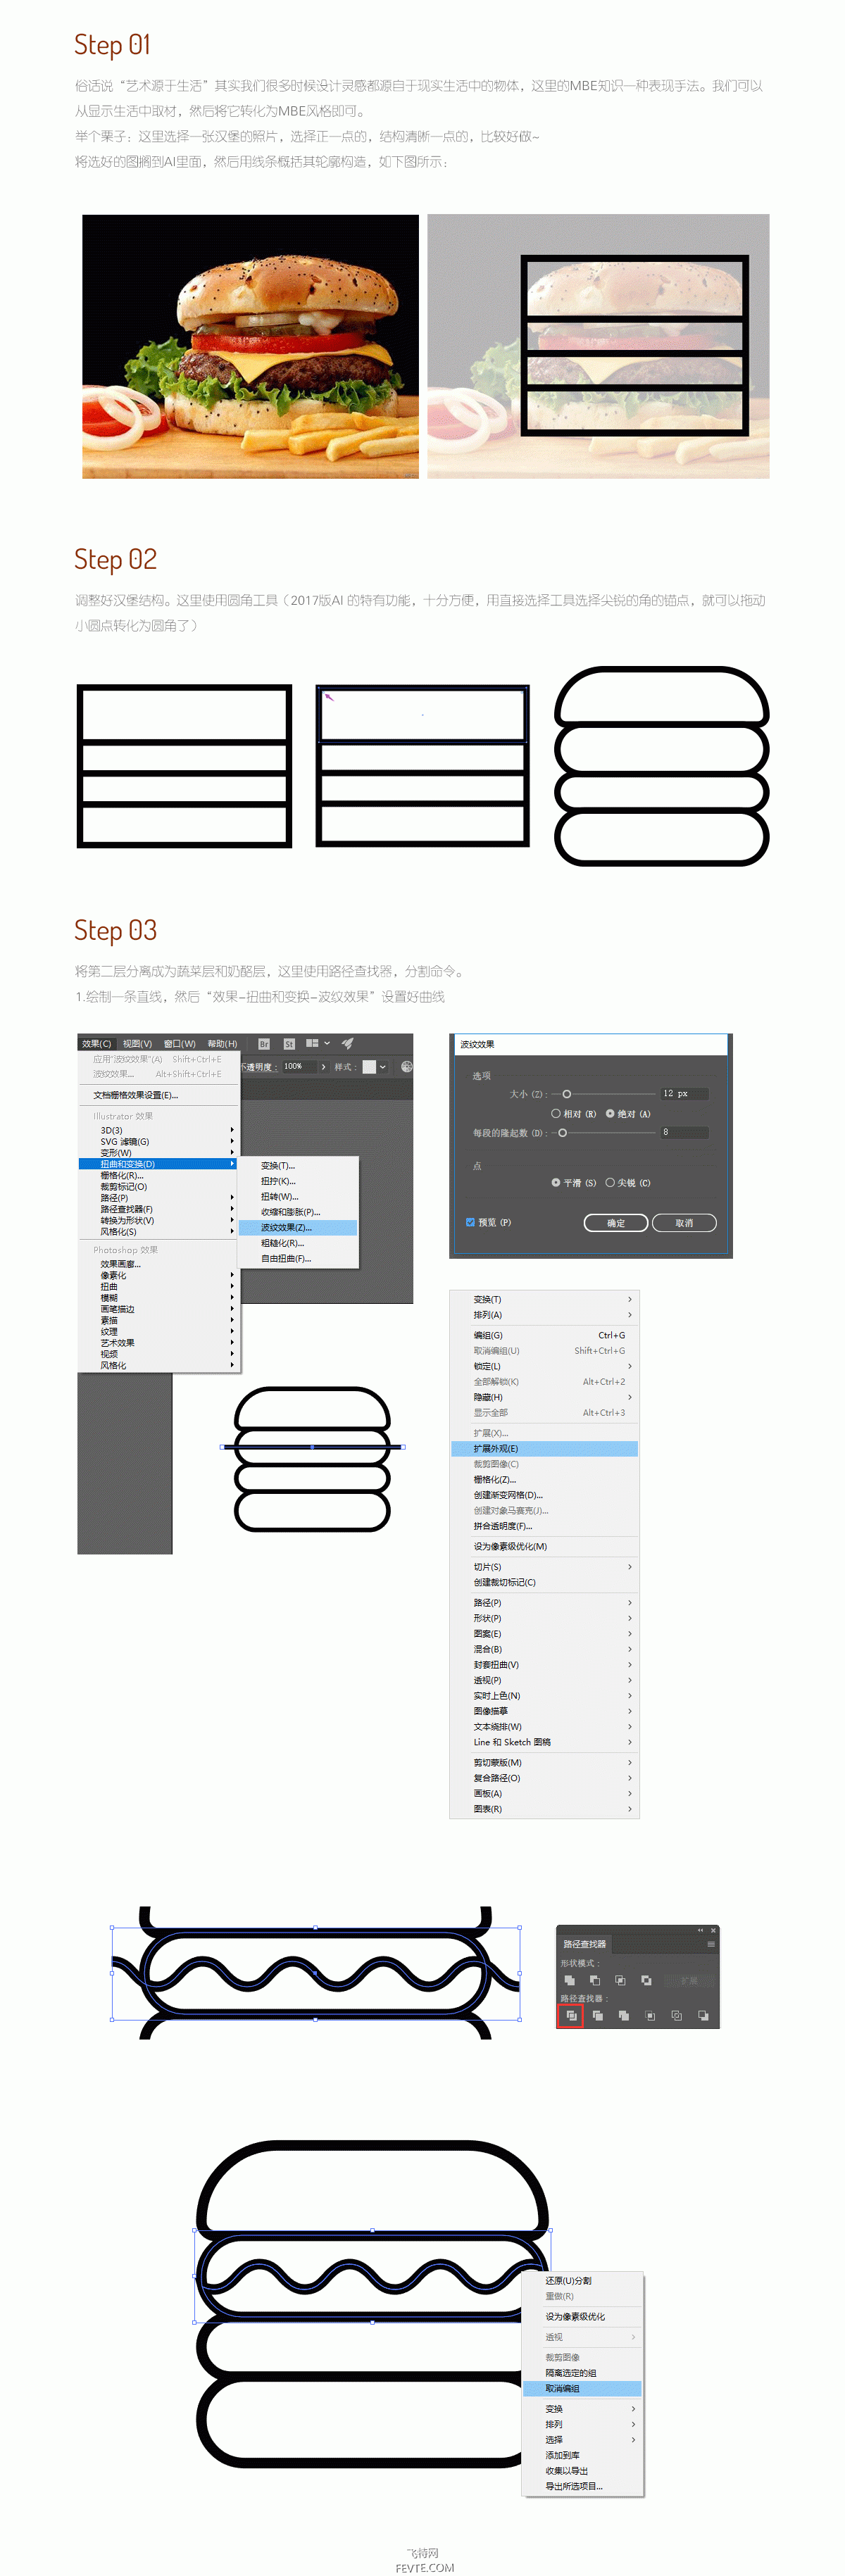Viewport: 845px width, 2576px height.
Task: Click the Outline pathfinder icon
Action: pos(676,2015)
